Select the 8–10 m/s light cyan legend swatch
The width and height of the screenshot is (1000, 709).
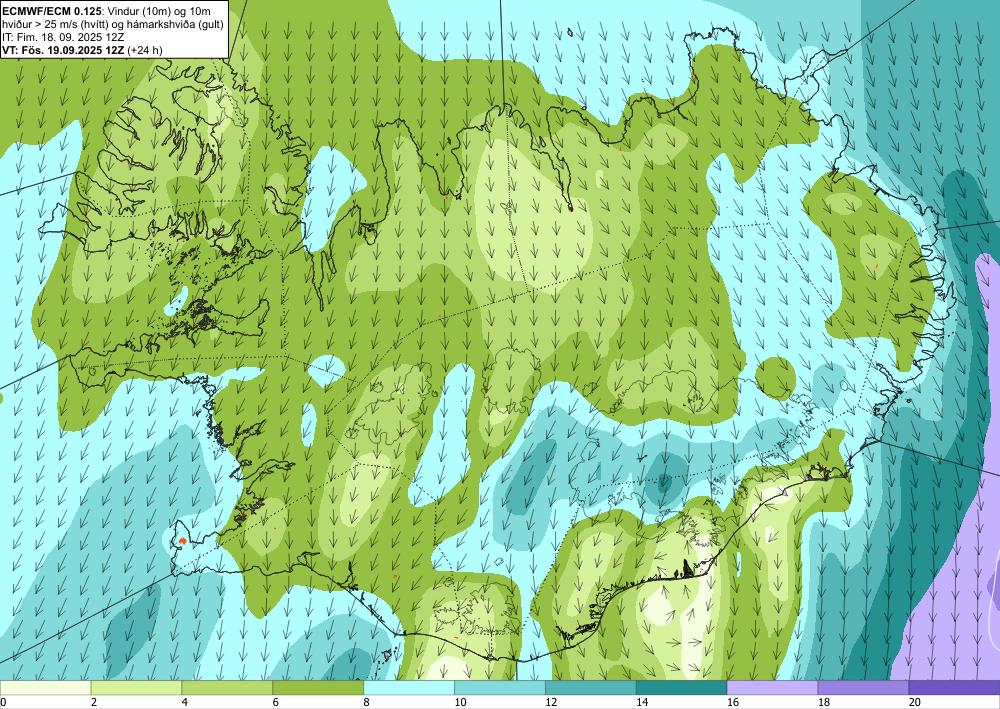[x=409, y=688]
